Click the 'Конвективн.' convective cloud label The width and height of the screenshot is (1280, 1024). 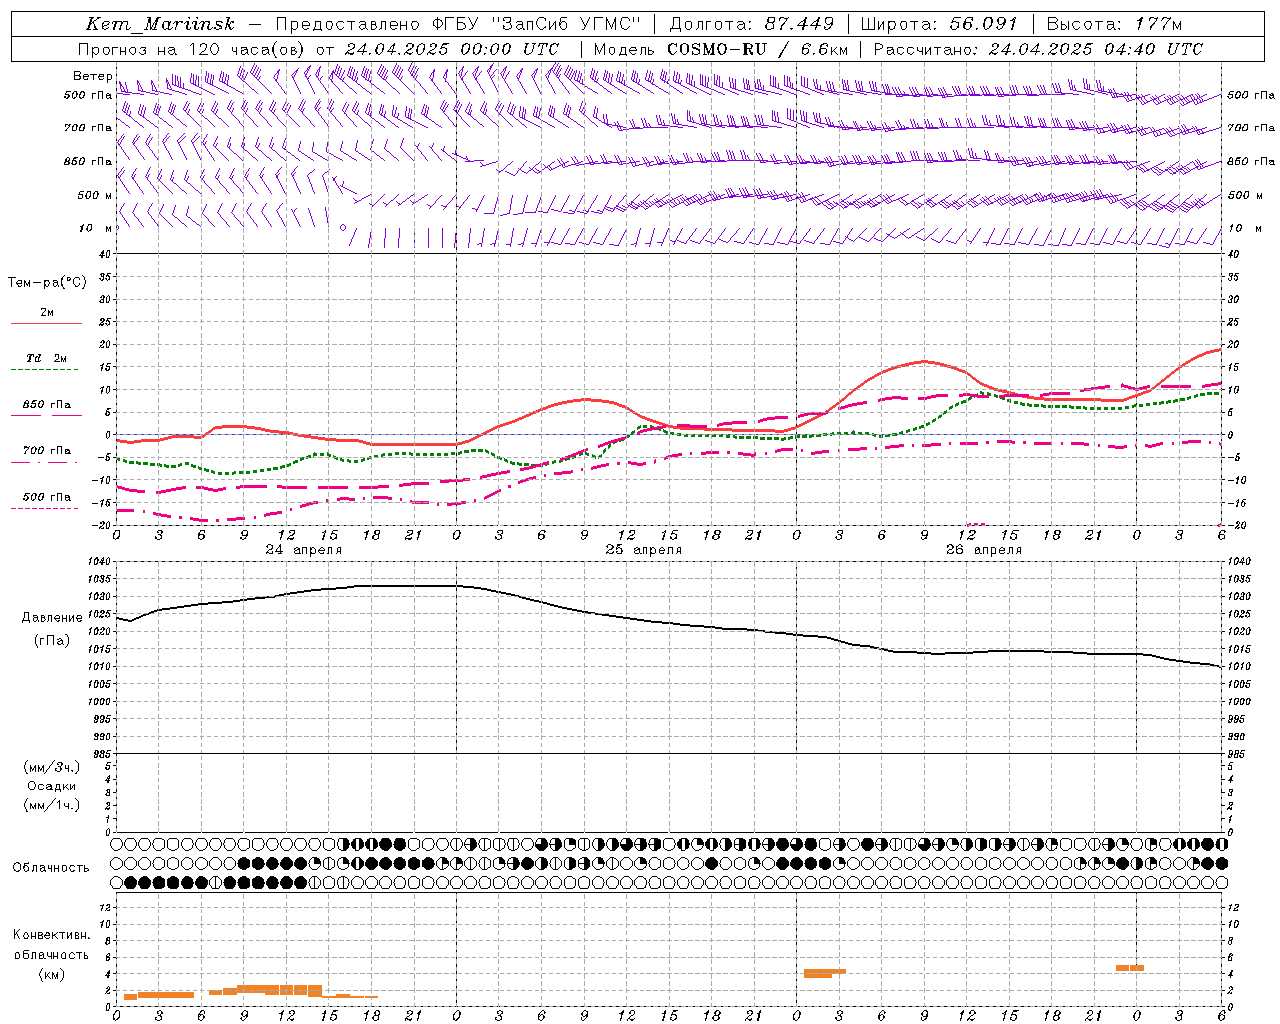pyautogui.click(x=51, y=935)
